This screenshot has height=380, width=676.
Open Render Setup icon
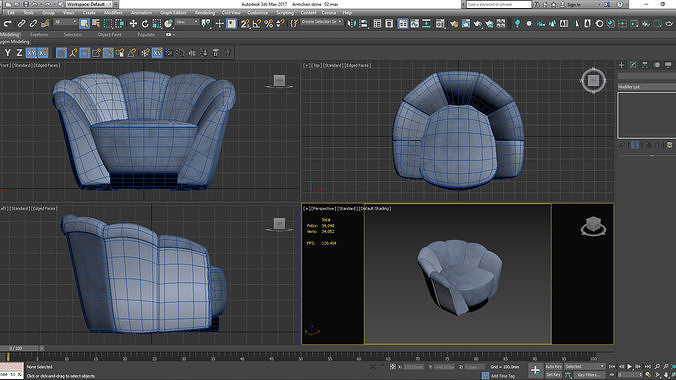tap(454, 24)
